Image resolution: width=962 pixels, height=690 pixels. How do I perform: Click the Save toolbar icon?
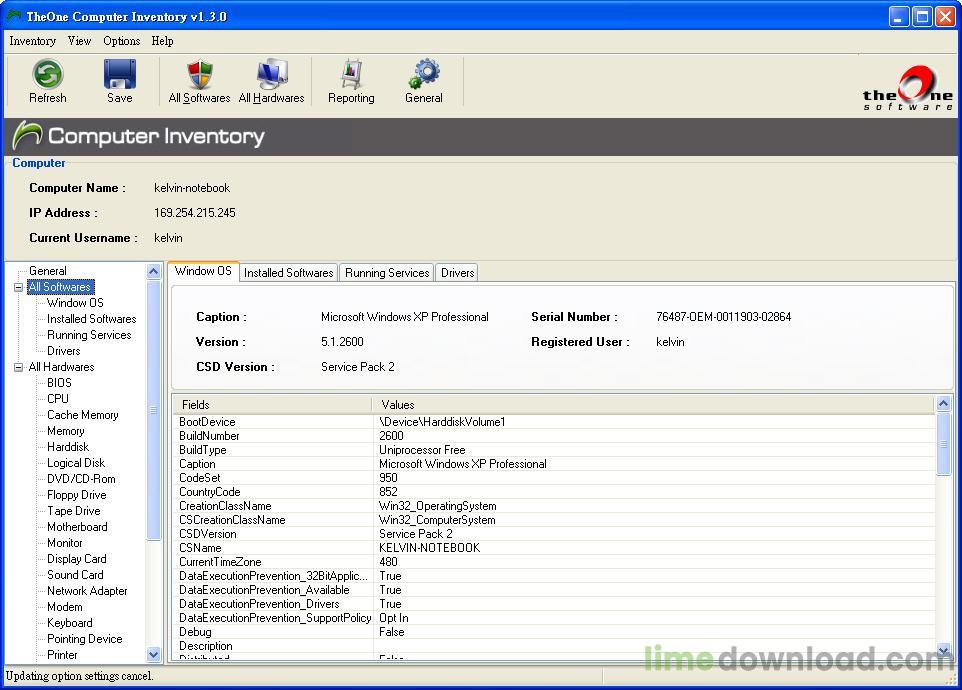119,75
